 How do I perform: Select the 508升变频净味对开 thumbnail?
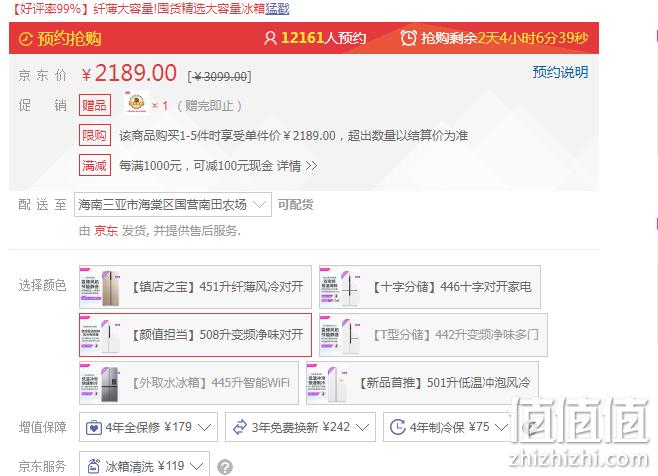pyautogui.click(x=101, y=335)
